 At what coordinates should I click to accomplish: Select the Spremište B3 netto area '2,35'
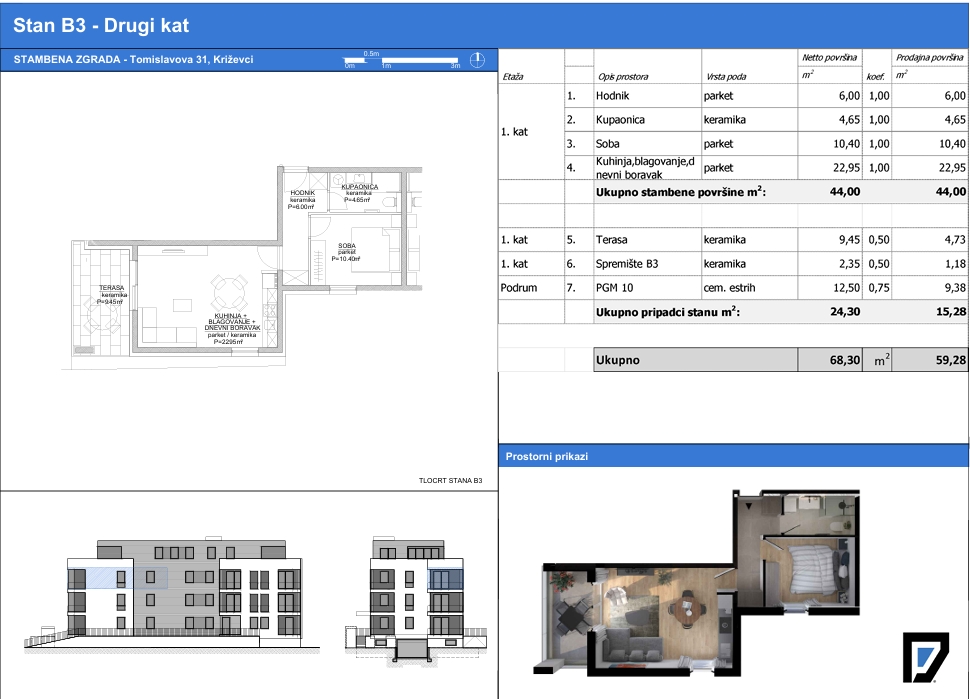pyautogui.click(x=849, y=264)
